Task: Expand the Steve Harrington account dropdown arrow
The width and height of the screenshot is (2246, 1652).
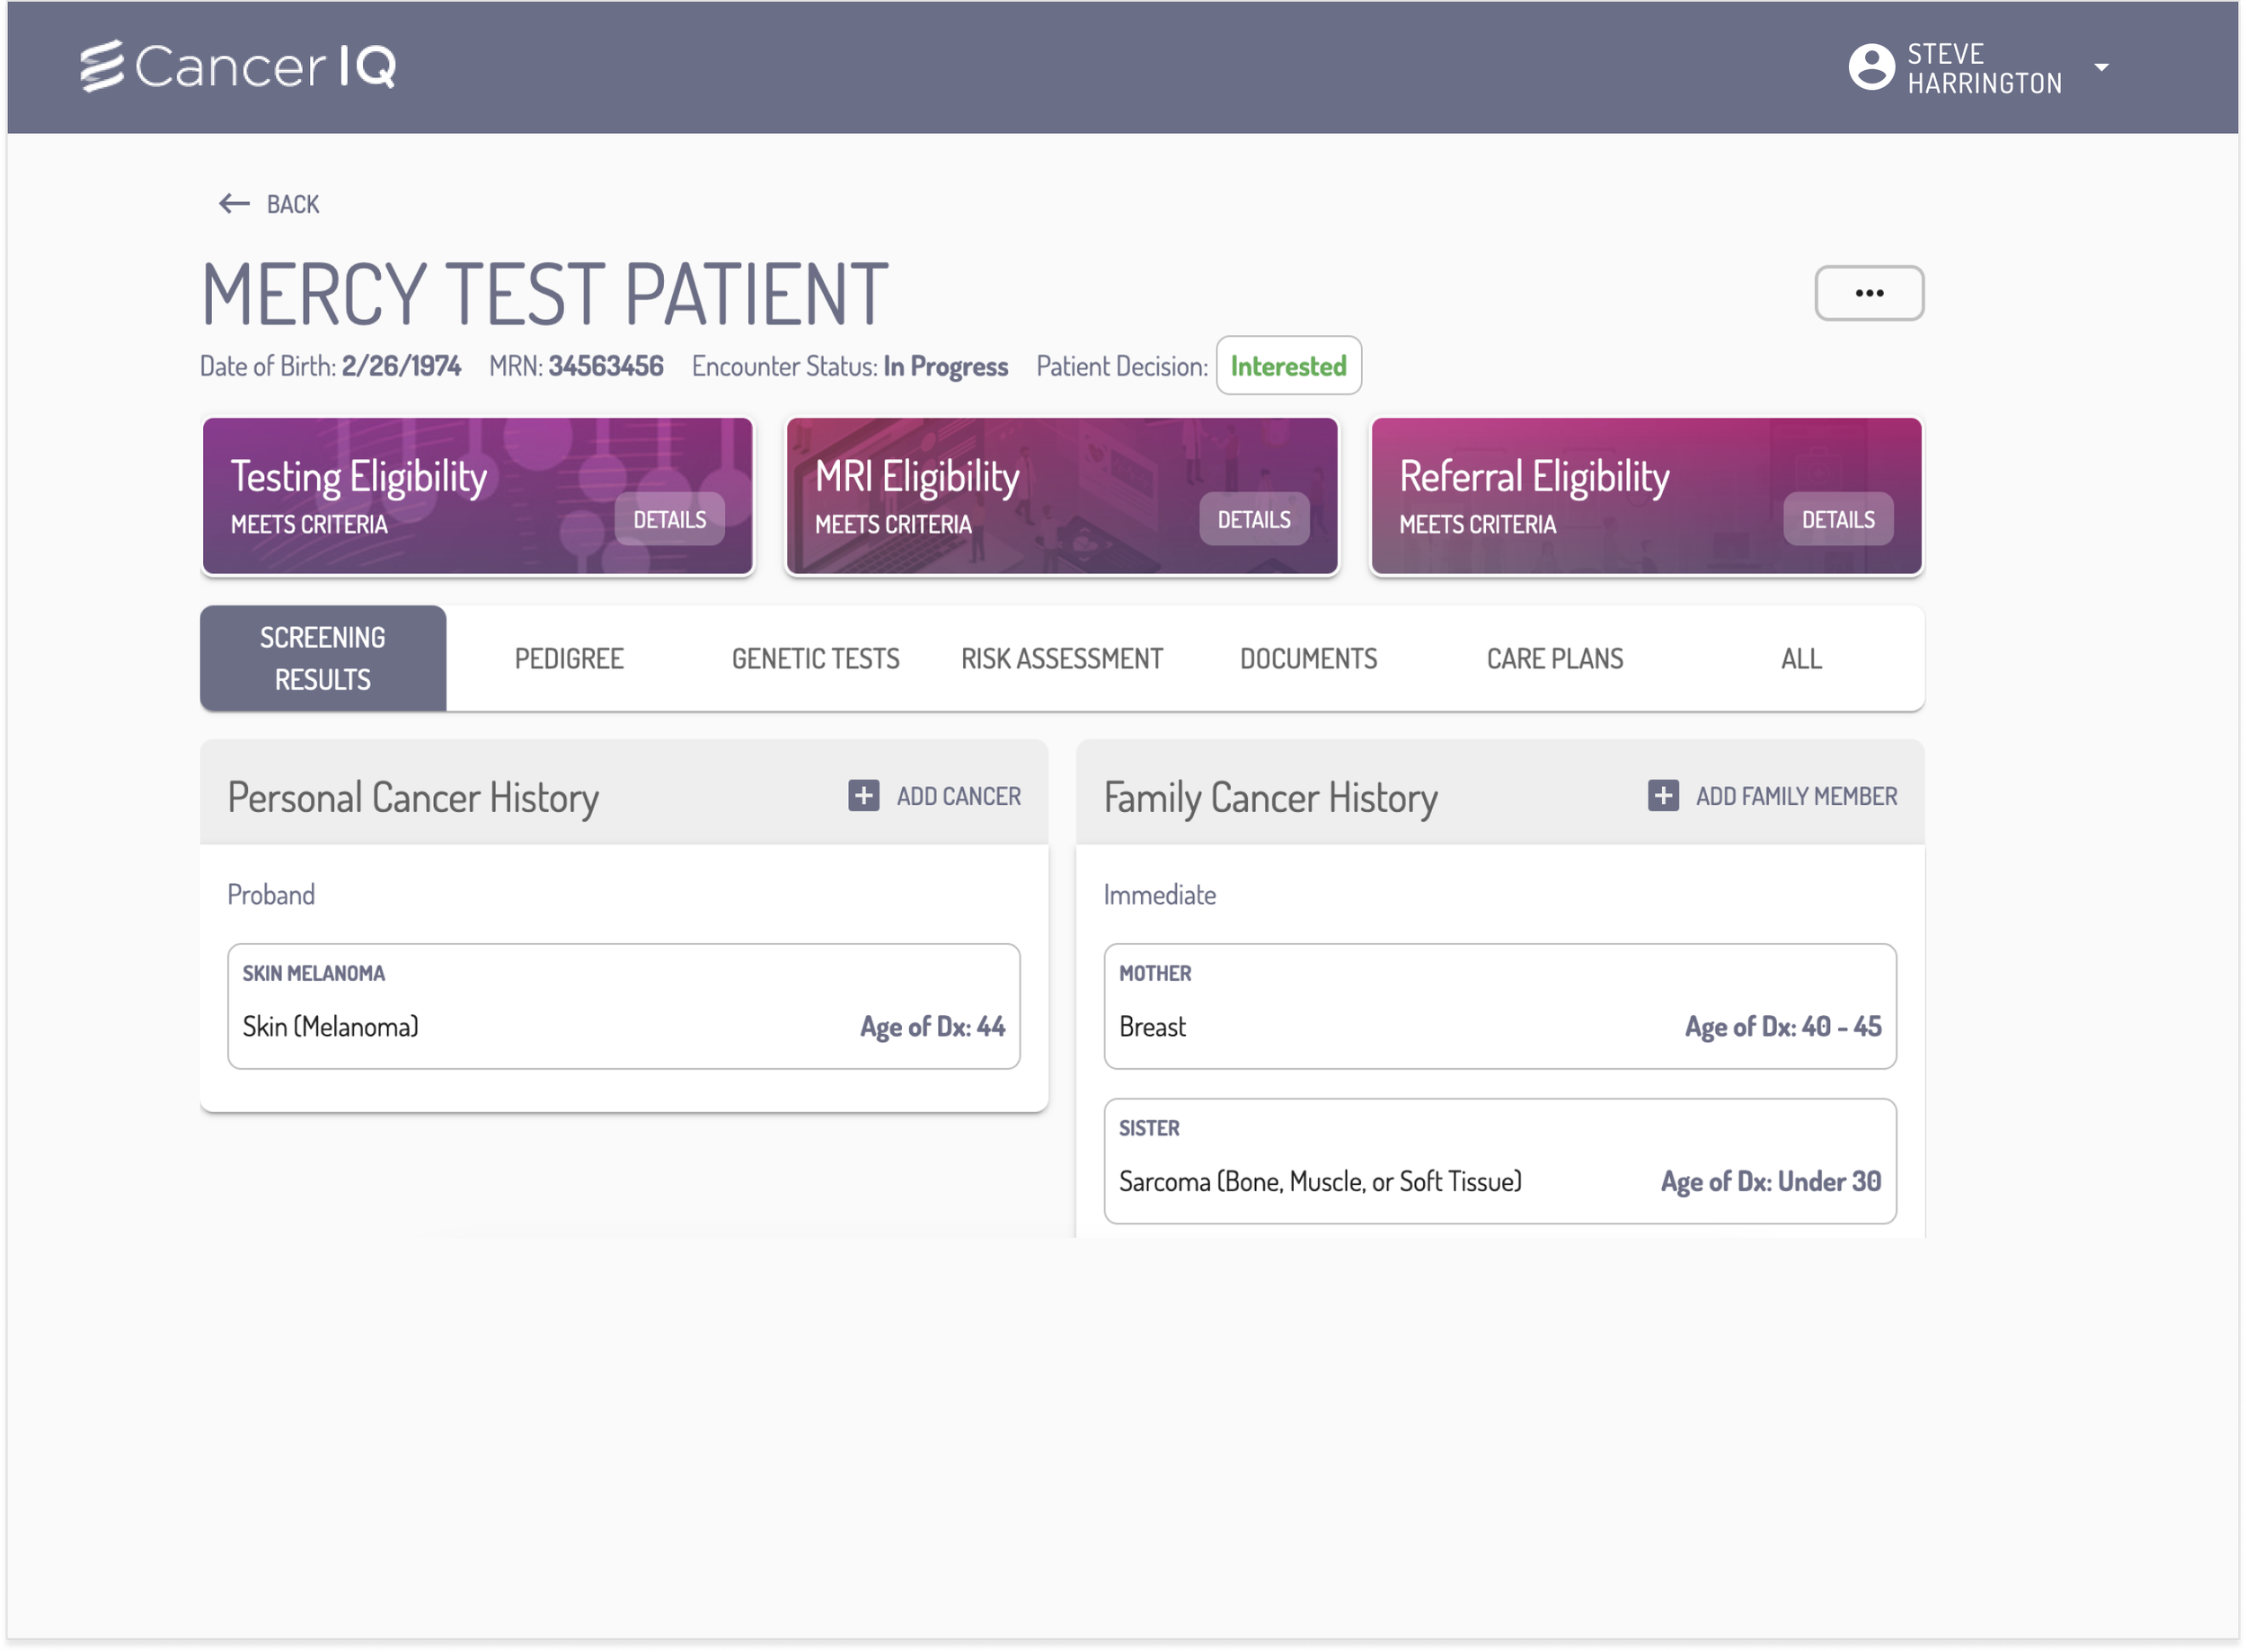Action: [x=2101, y=67]
